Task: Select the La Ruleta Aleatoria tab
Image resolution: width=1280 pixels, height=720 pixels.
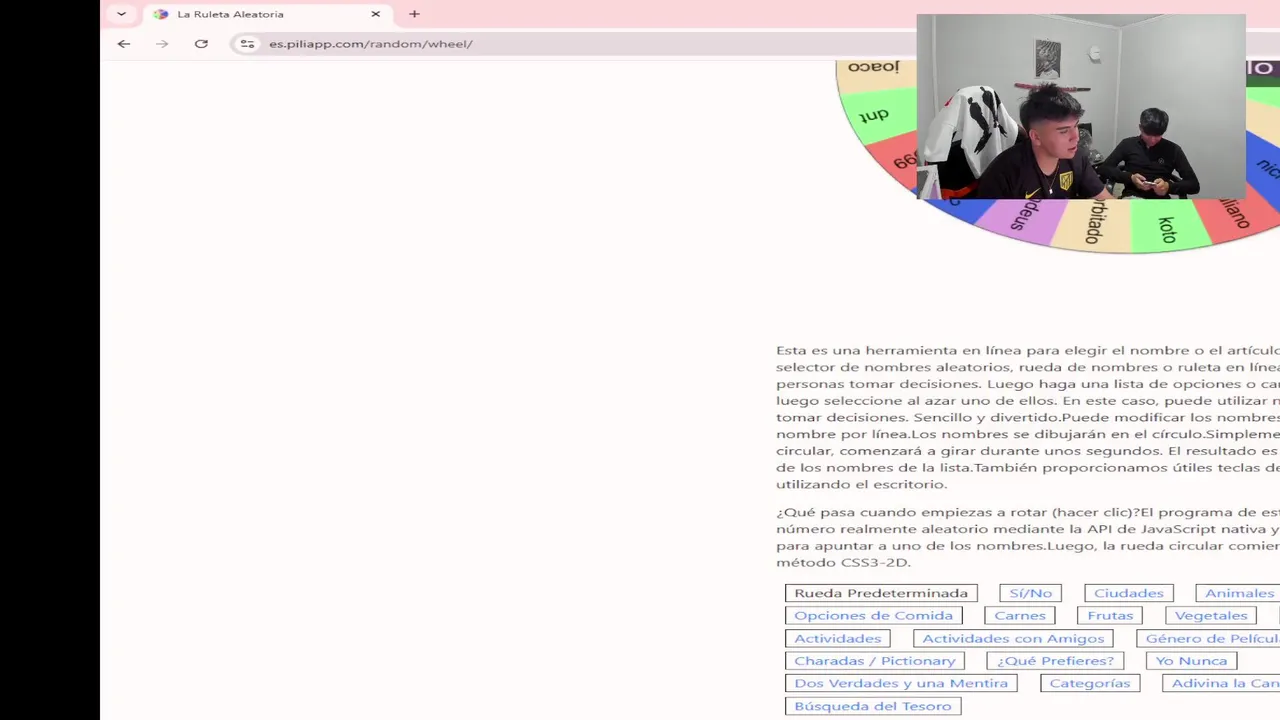Action: point(266,14)
